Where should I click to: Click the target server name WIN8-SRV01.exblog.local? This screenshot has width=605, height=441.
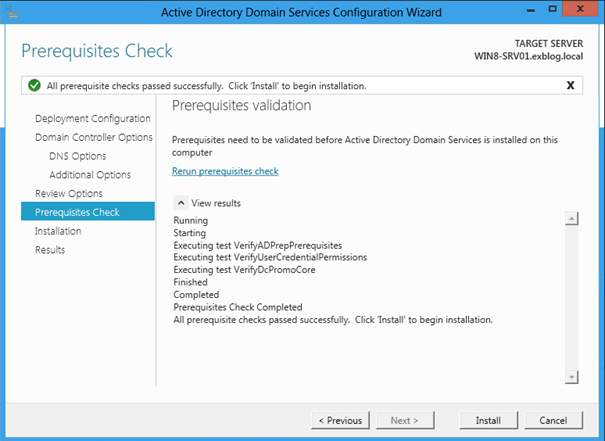click(x=528, y=56)
